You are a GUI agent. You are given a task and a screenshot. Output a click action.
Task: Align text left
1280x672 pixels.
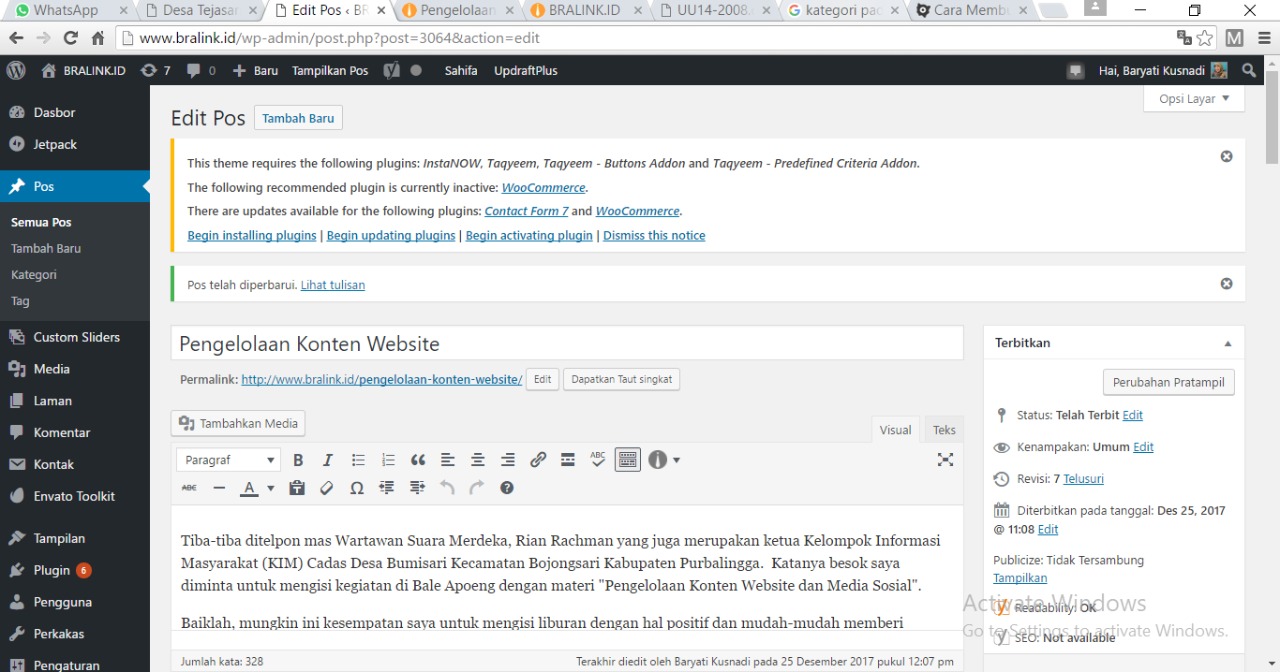point(448,460)
